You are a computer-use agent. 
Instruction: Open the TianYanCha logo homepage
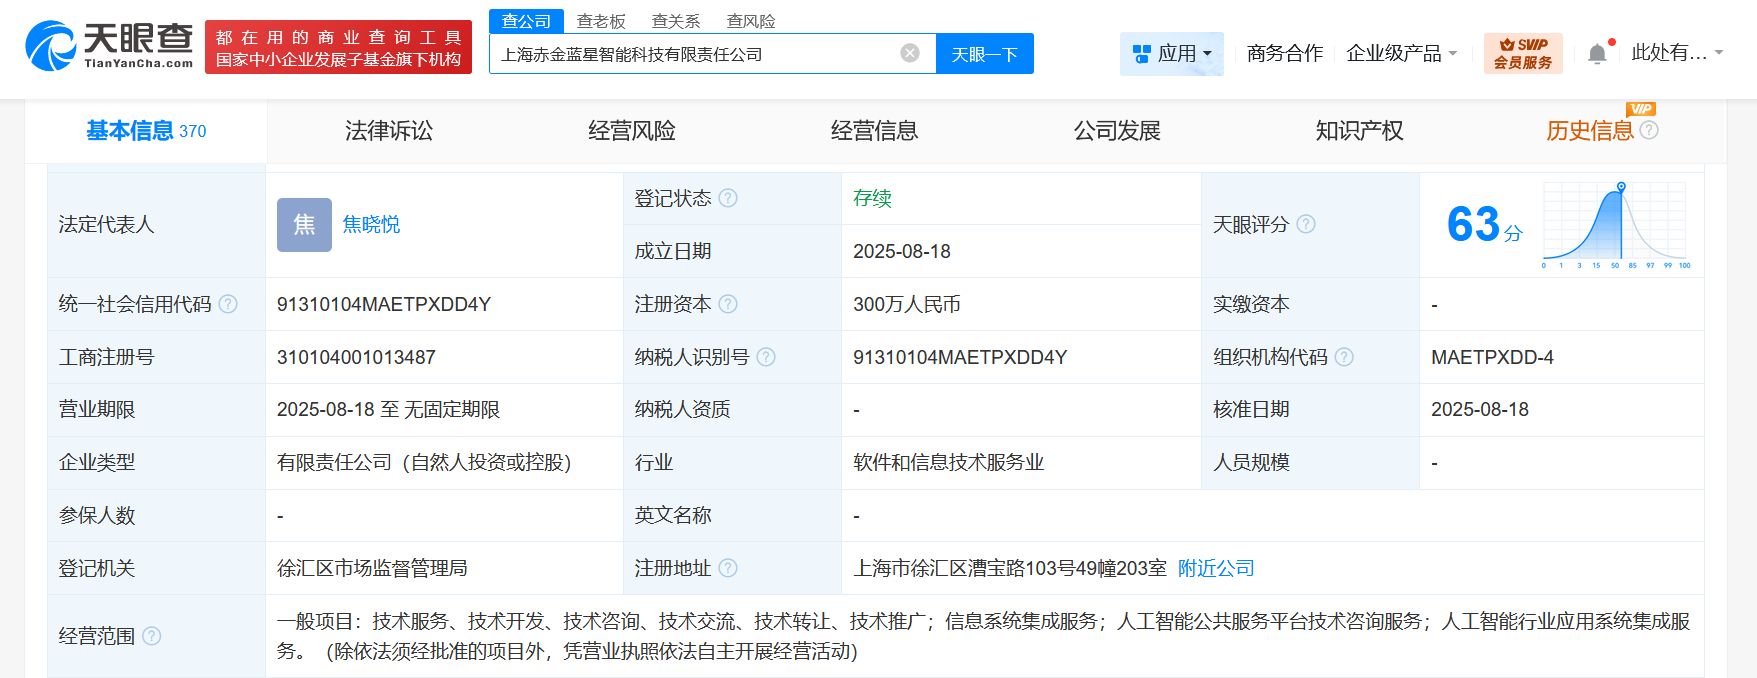click(x=109, y=46)
